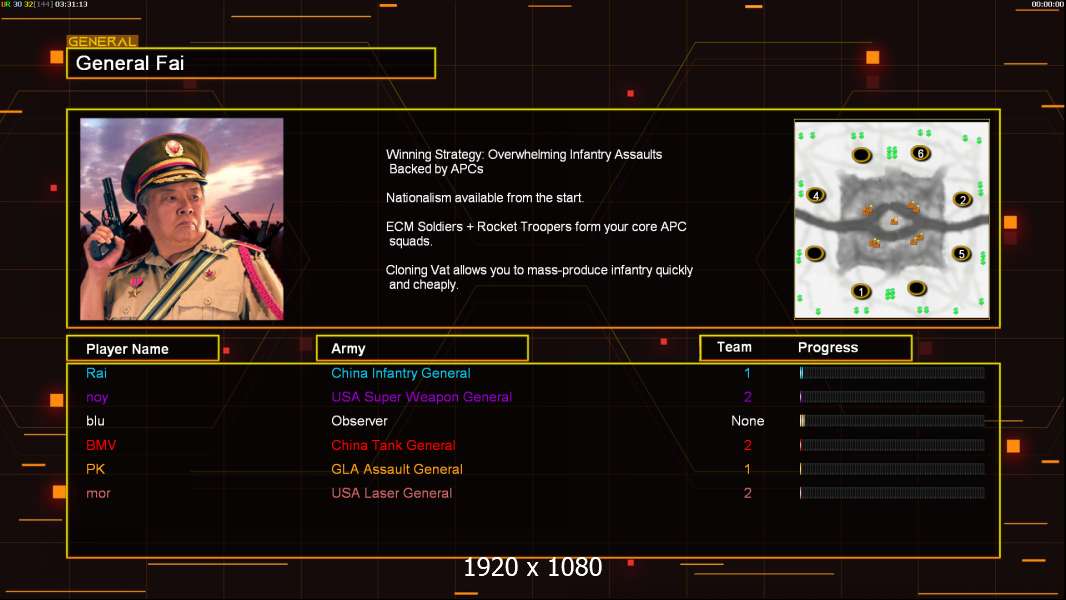
Task: Click the Nationalism available from the start line
Action: (485, 198)
